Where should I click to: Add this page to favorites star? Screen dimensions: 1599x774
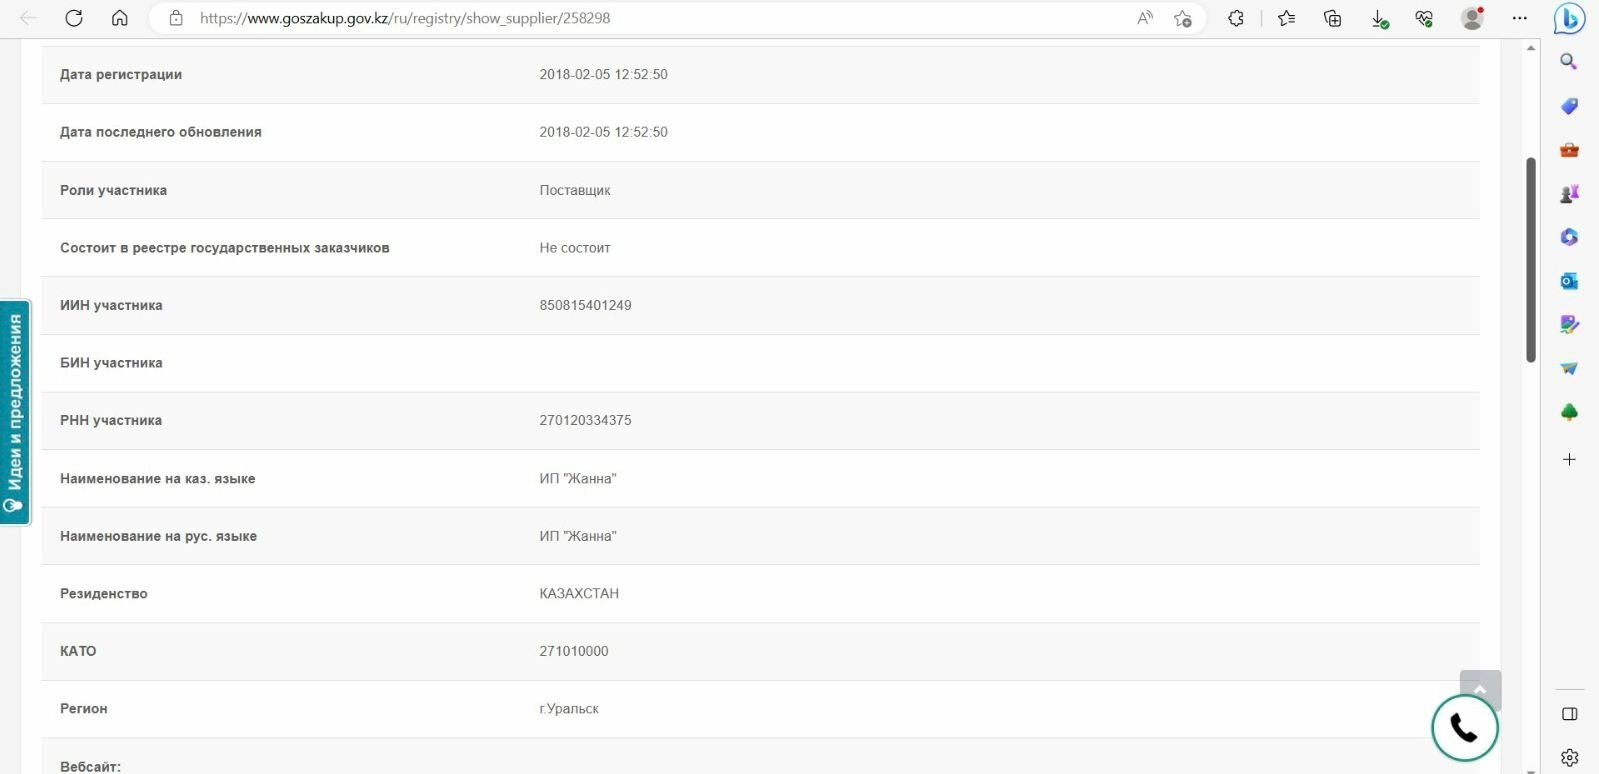[x=1183, y=18]
